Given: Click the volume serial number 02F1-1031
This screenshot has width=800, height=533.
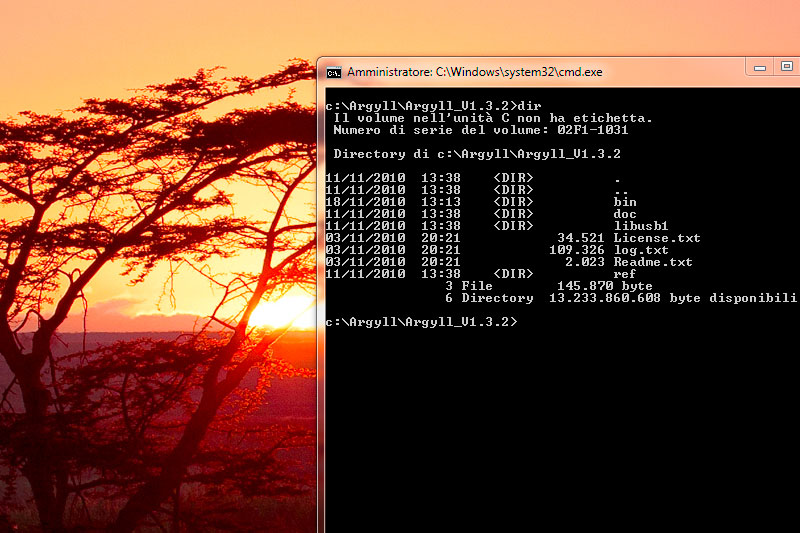Looking at the screenshot, I should (x=592, y=130).
